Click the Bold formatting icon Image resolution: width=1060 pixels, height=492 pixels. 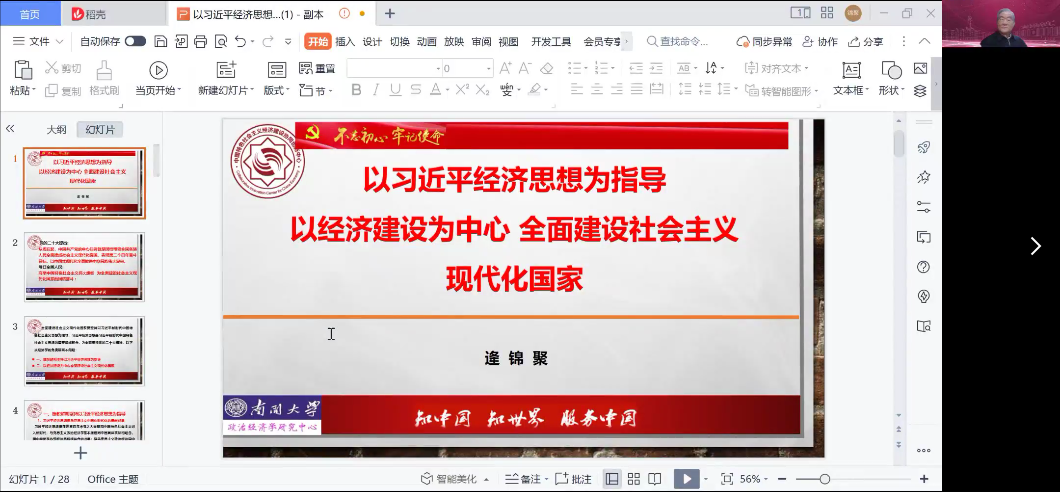click(x=356, y=90)
